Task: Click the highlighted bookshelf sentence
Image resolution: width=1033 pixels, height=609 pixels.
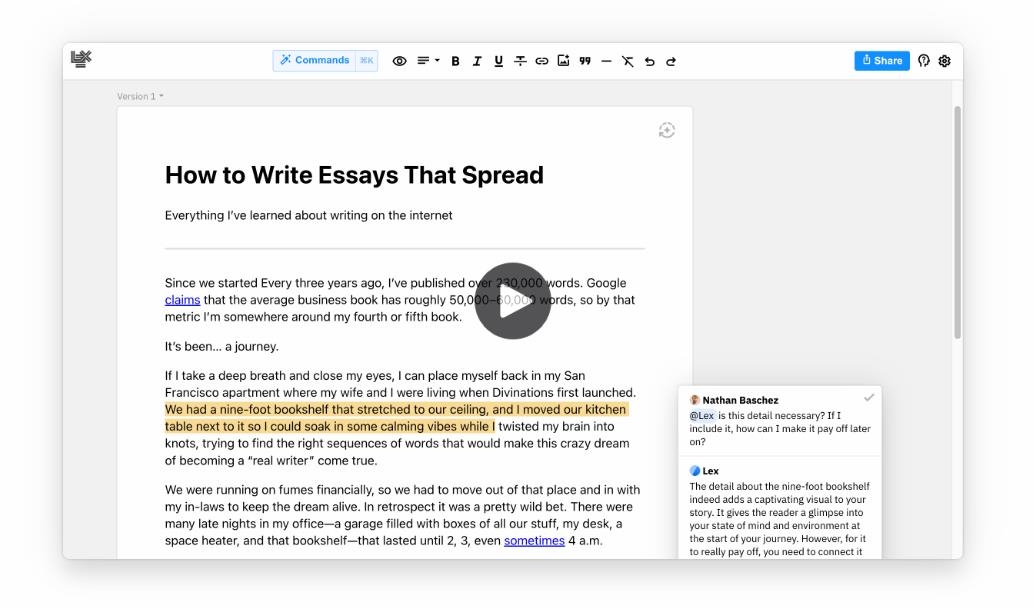Action: click(396, 418)
